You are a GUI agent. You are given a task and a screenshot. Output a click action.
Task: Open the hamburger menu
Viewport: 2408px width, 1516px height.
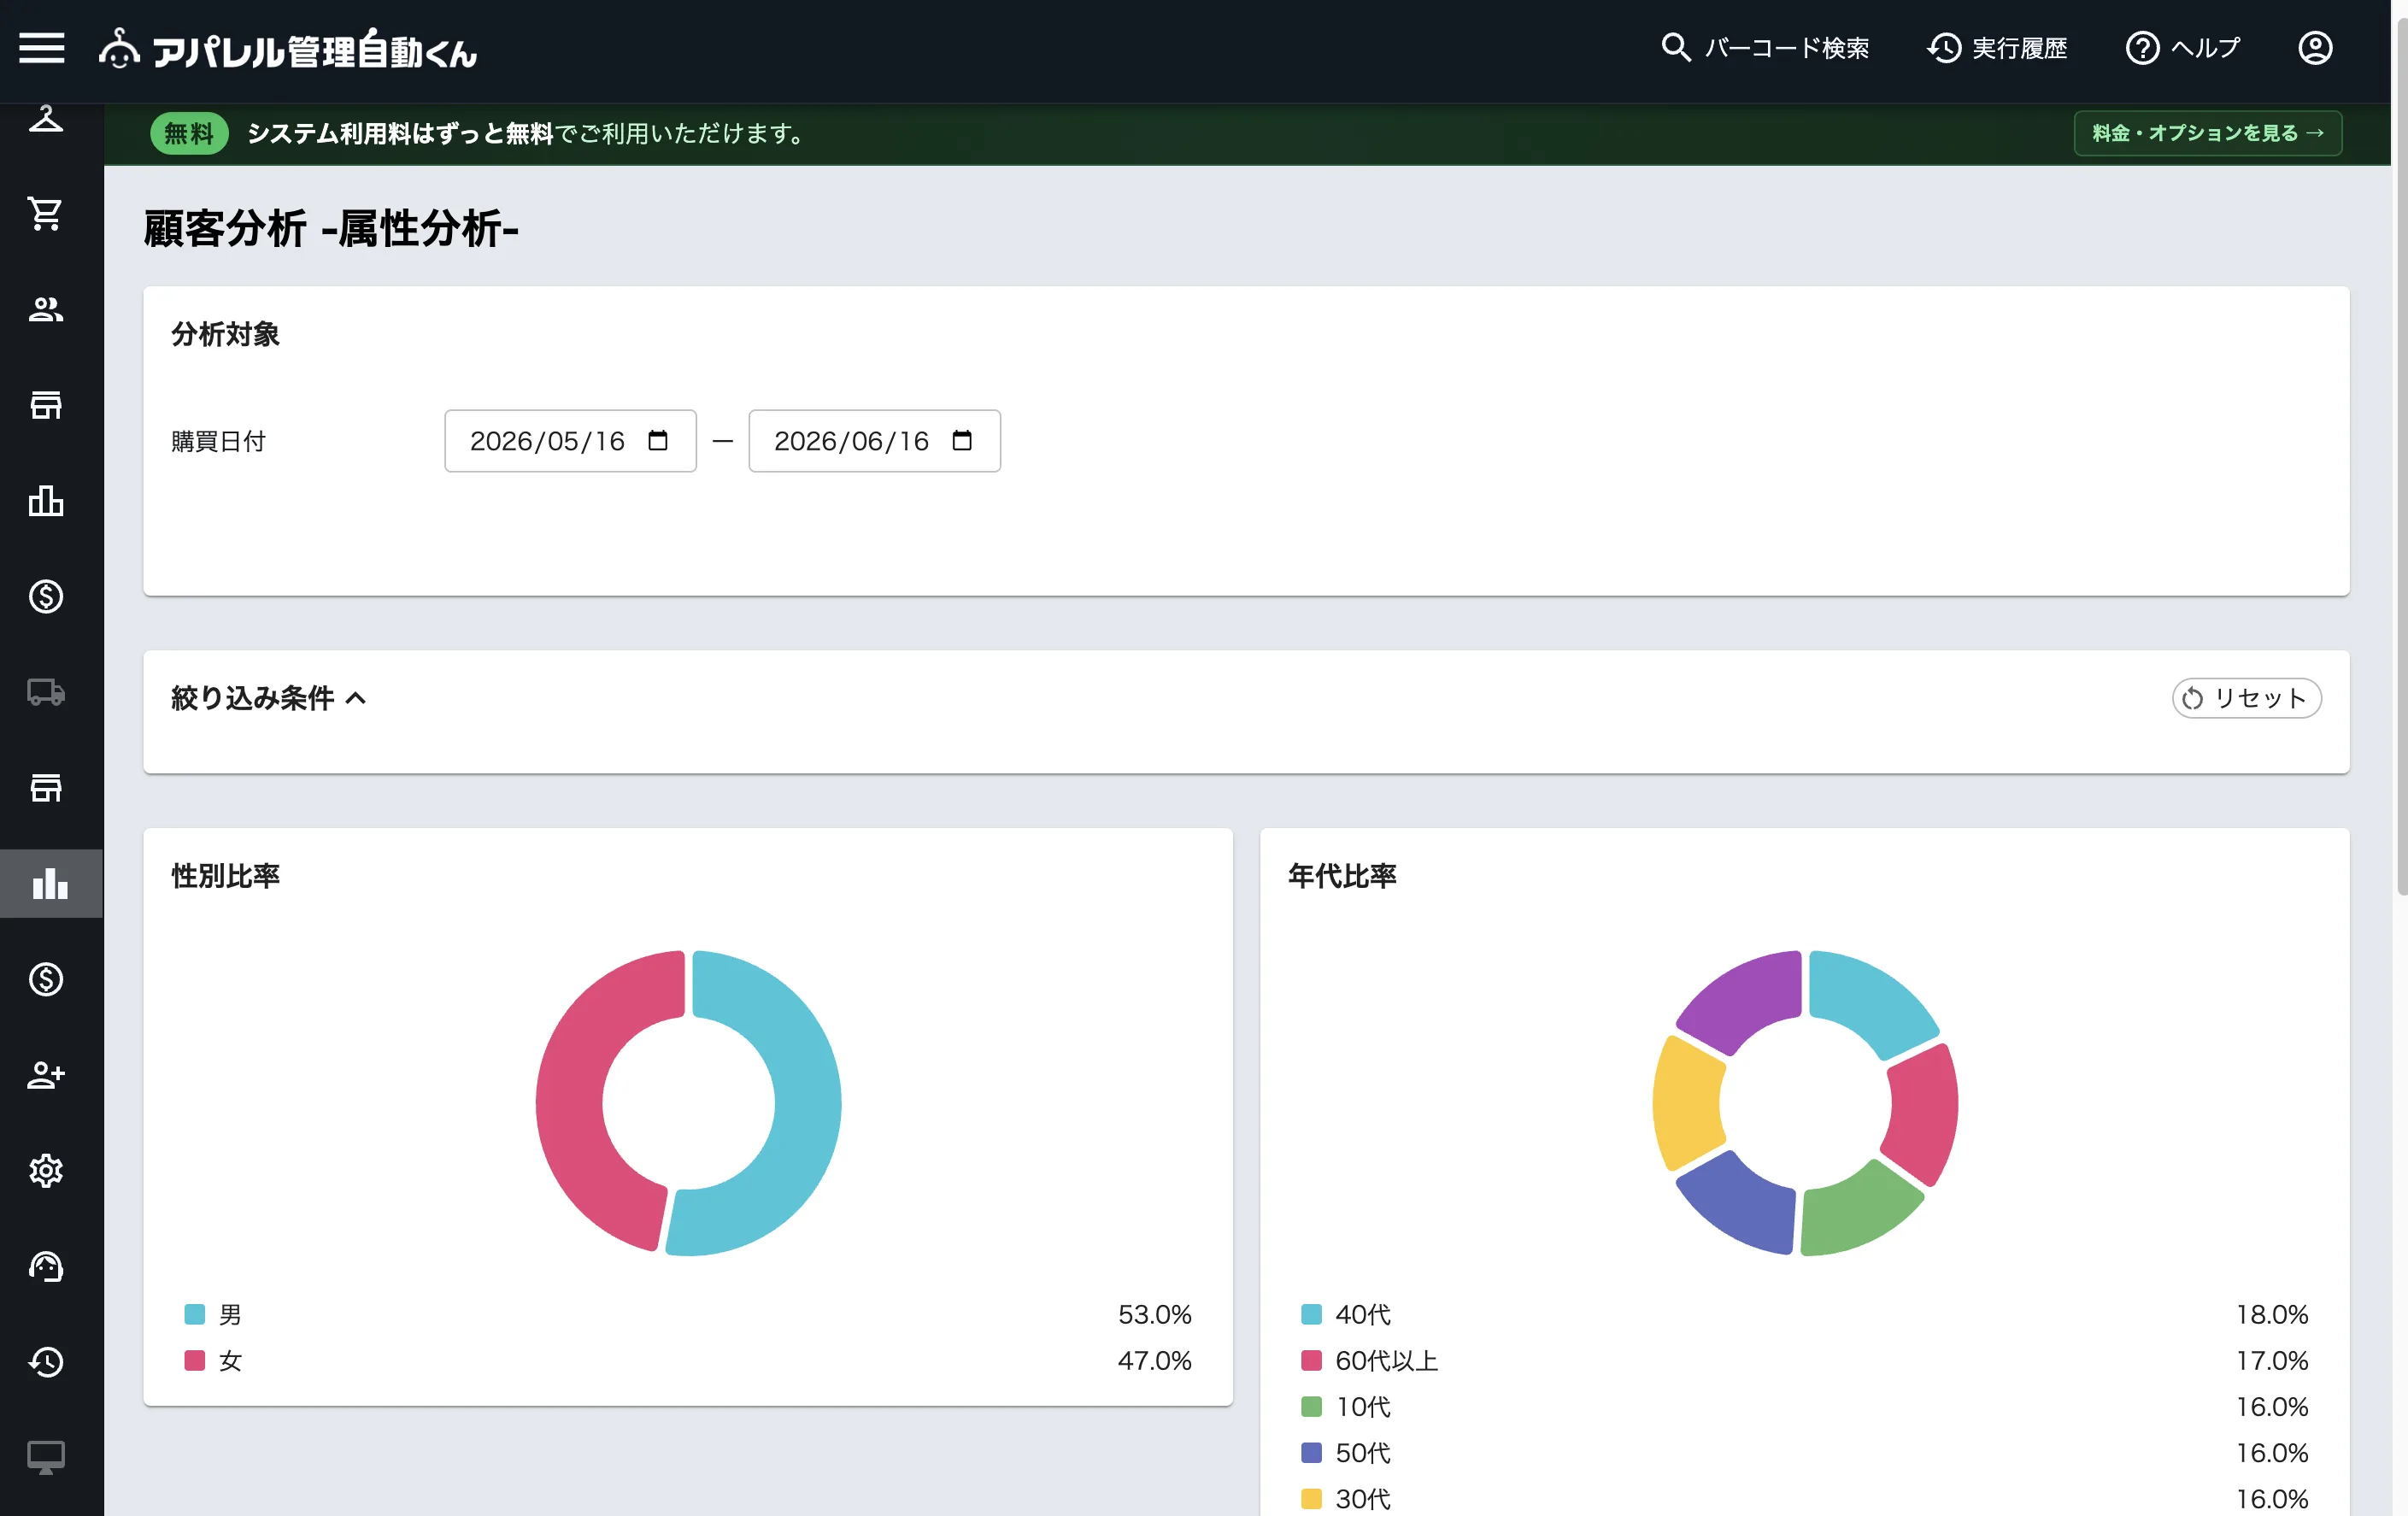click(x=42, y=48)
